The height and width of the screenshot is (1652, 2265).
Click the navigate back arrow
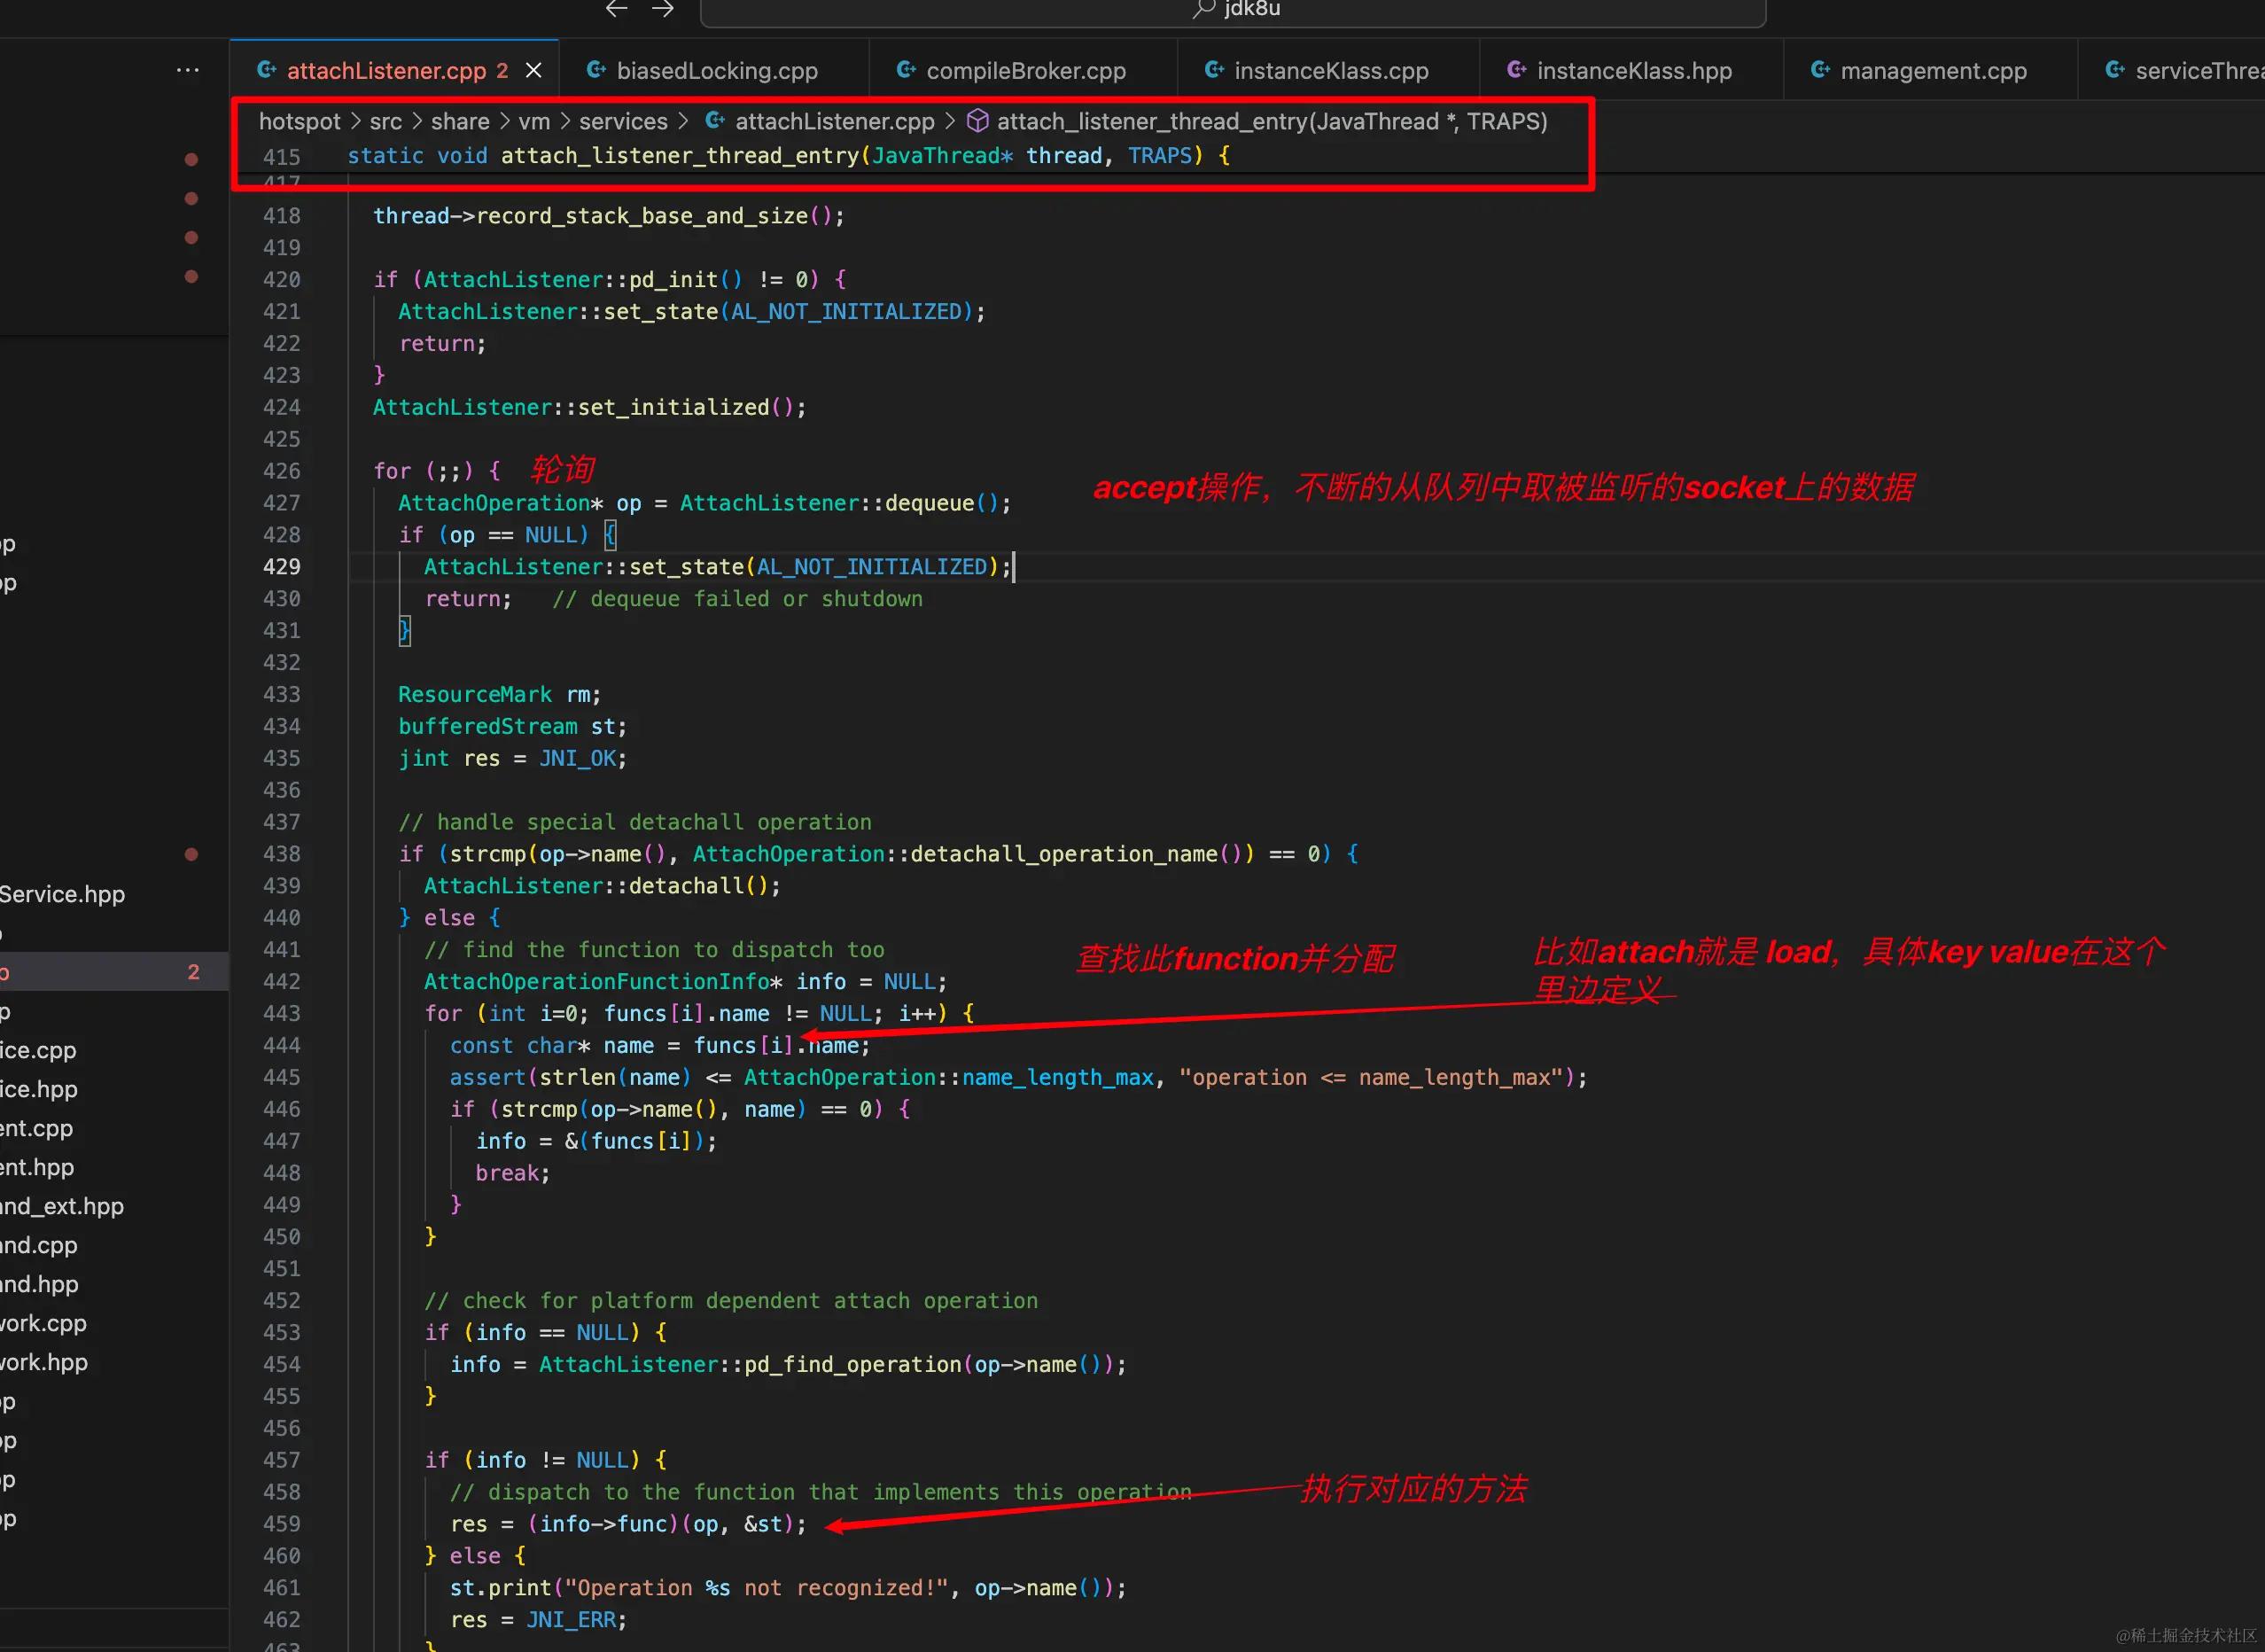click(x=616, y=9)
